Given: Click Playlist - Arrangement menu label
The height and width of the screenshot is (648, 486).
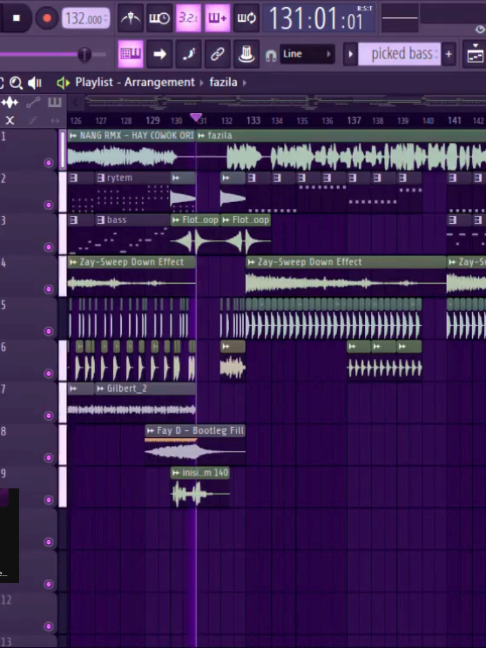Looking at the screenshot, I should pos(135,82).
